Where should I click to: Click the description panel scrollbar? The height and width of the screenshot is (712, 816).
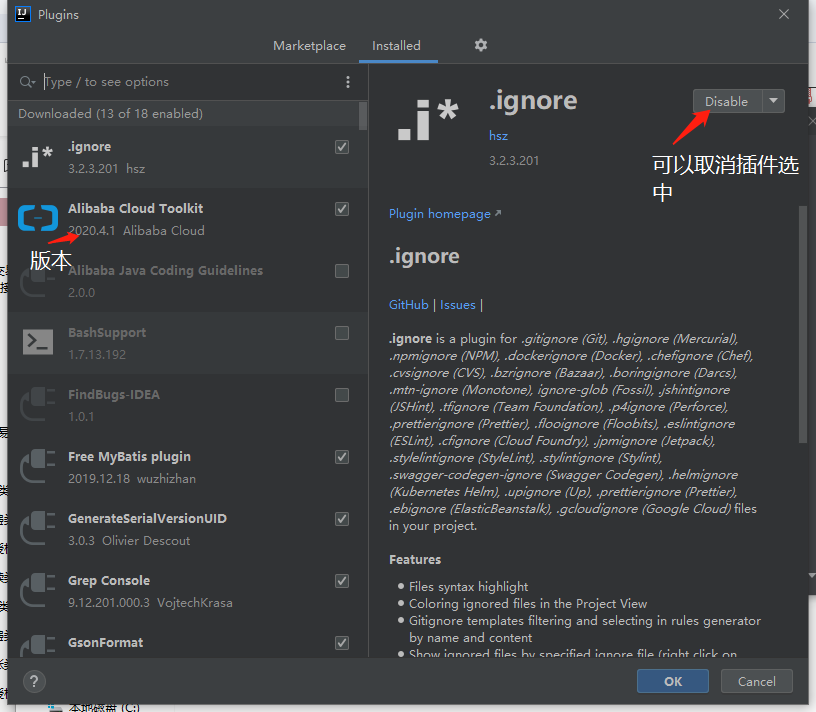click(x=803, y=324)
